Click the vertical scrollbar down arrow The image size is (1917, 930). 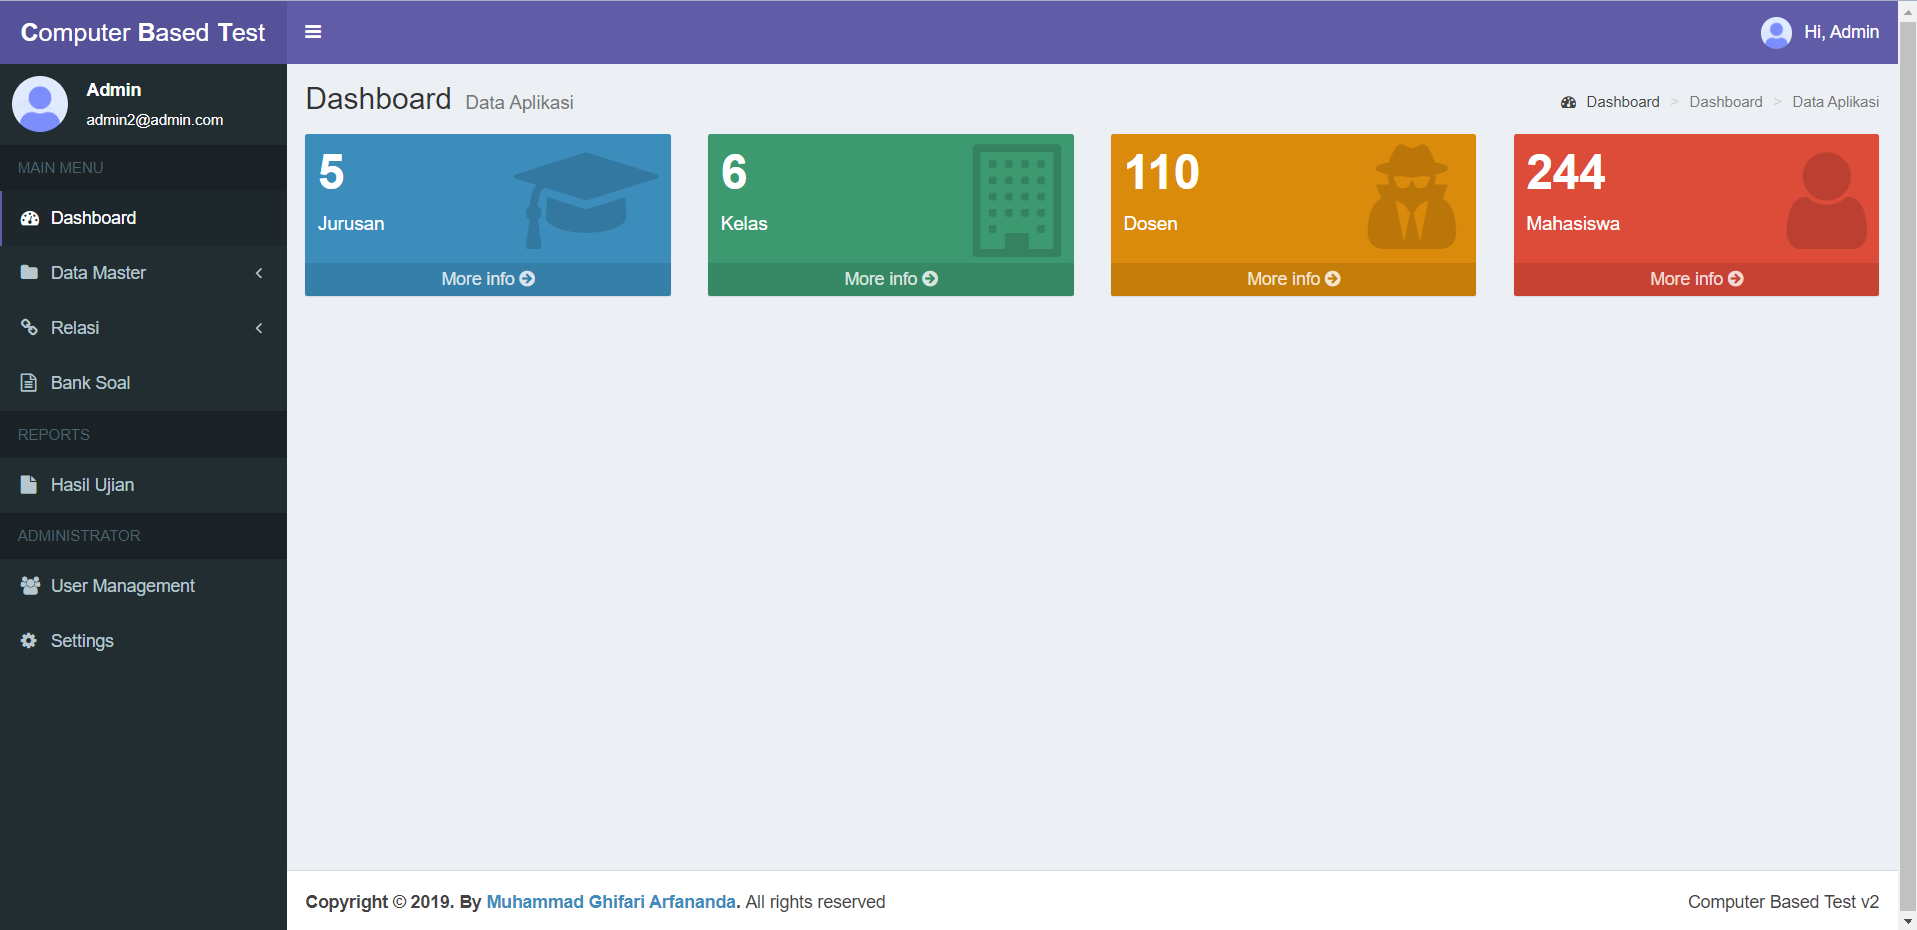click(x=1907, y=921)
